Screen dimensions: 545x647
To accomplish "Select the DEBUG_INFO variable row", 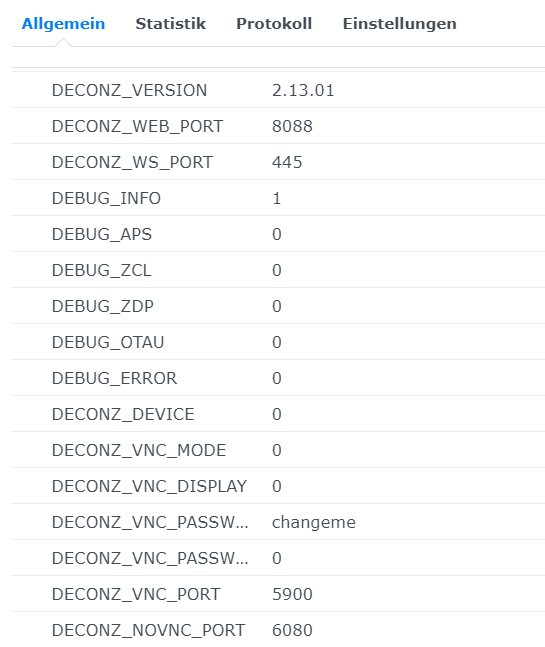I will pyautogui.click(x=278, y=198).
